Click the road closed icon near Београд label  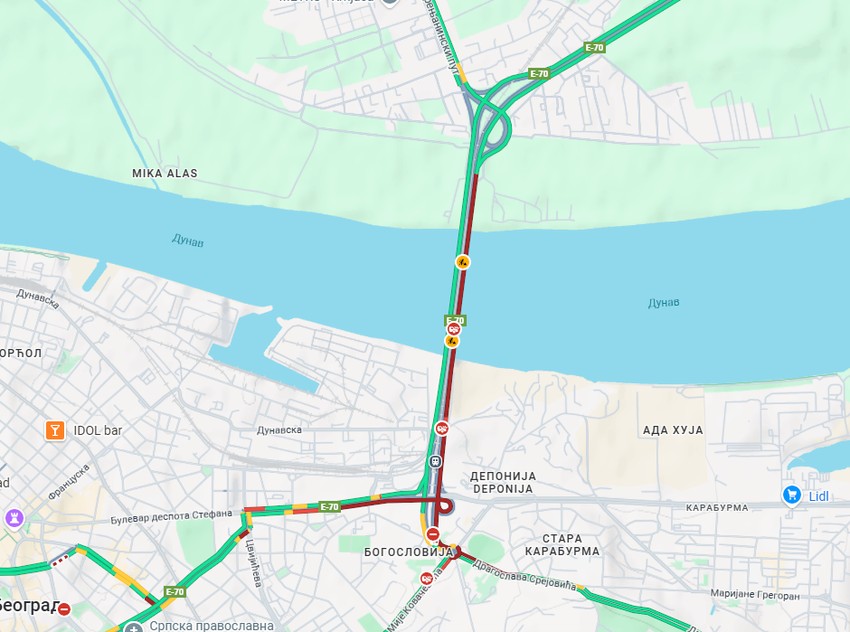click(64, 609)
